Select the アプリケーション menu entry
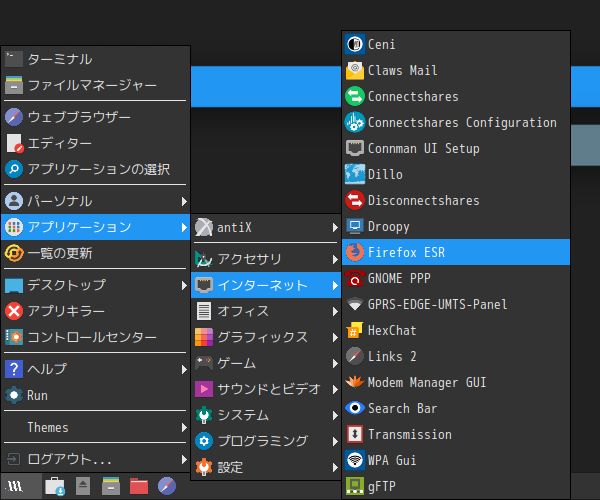600x500 pixels. (x=96, y=227)
